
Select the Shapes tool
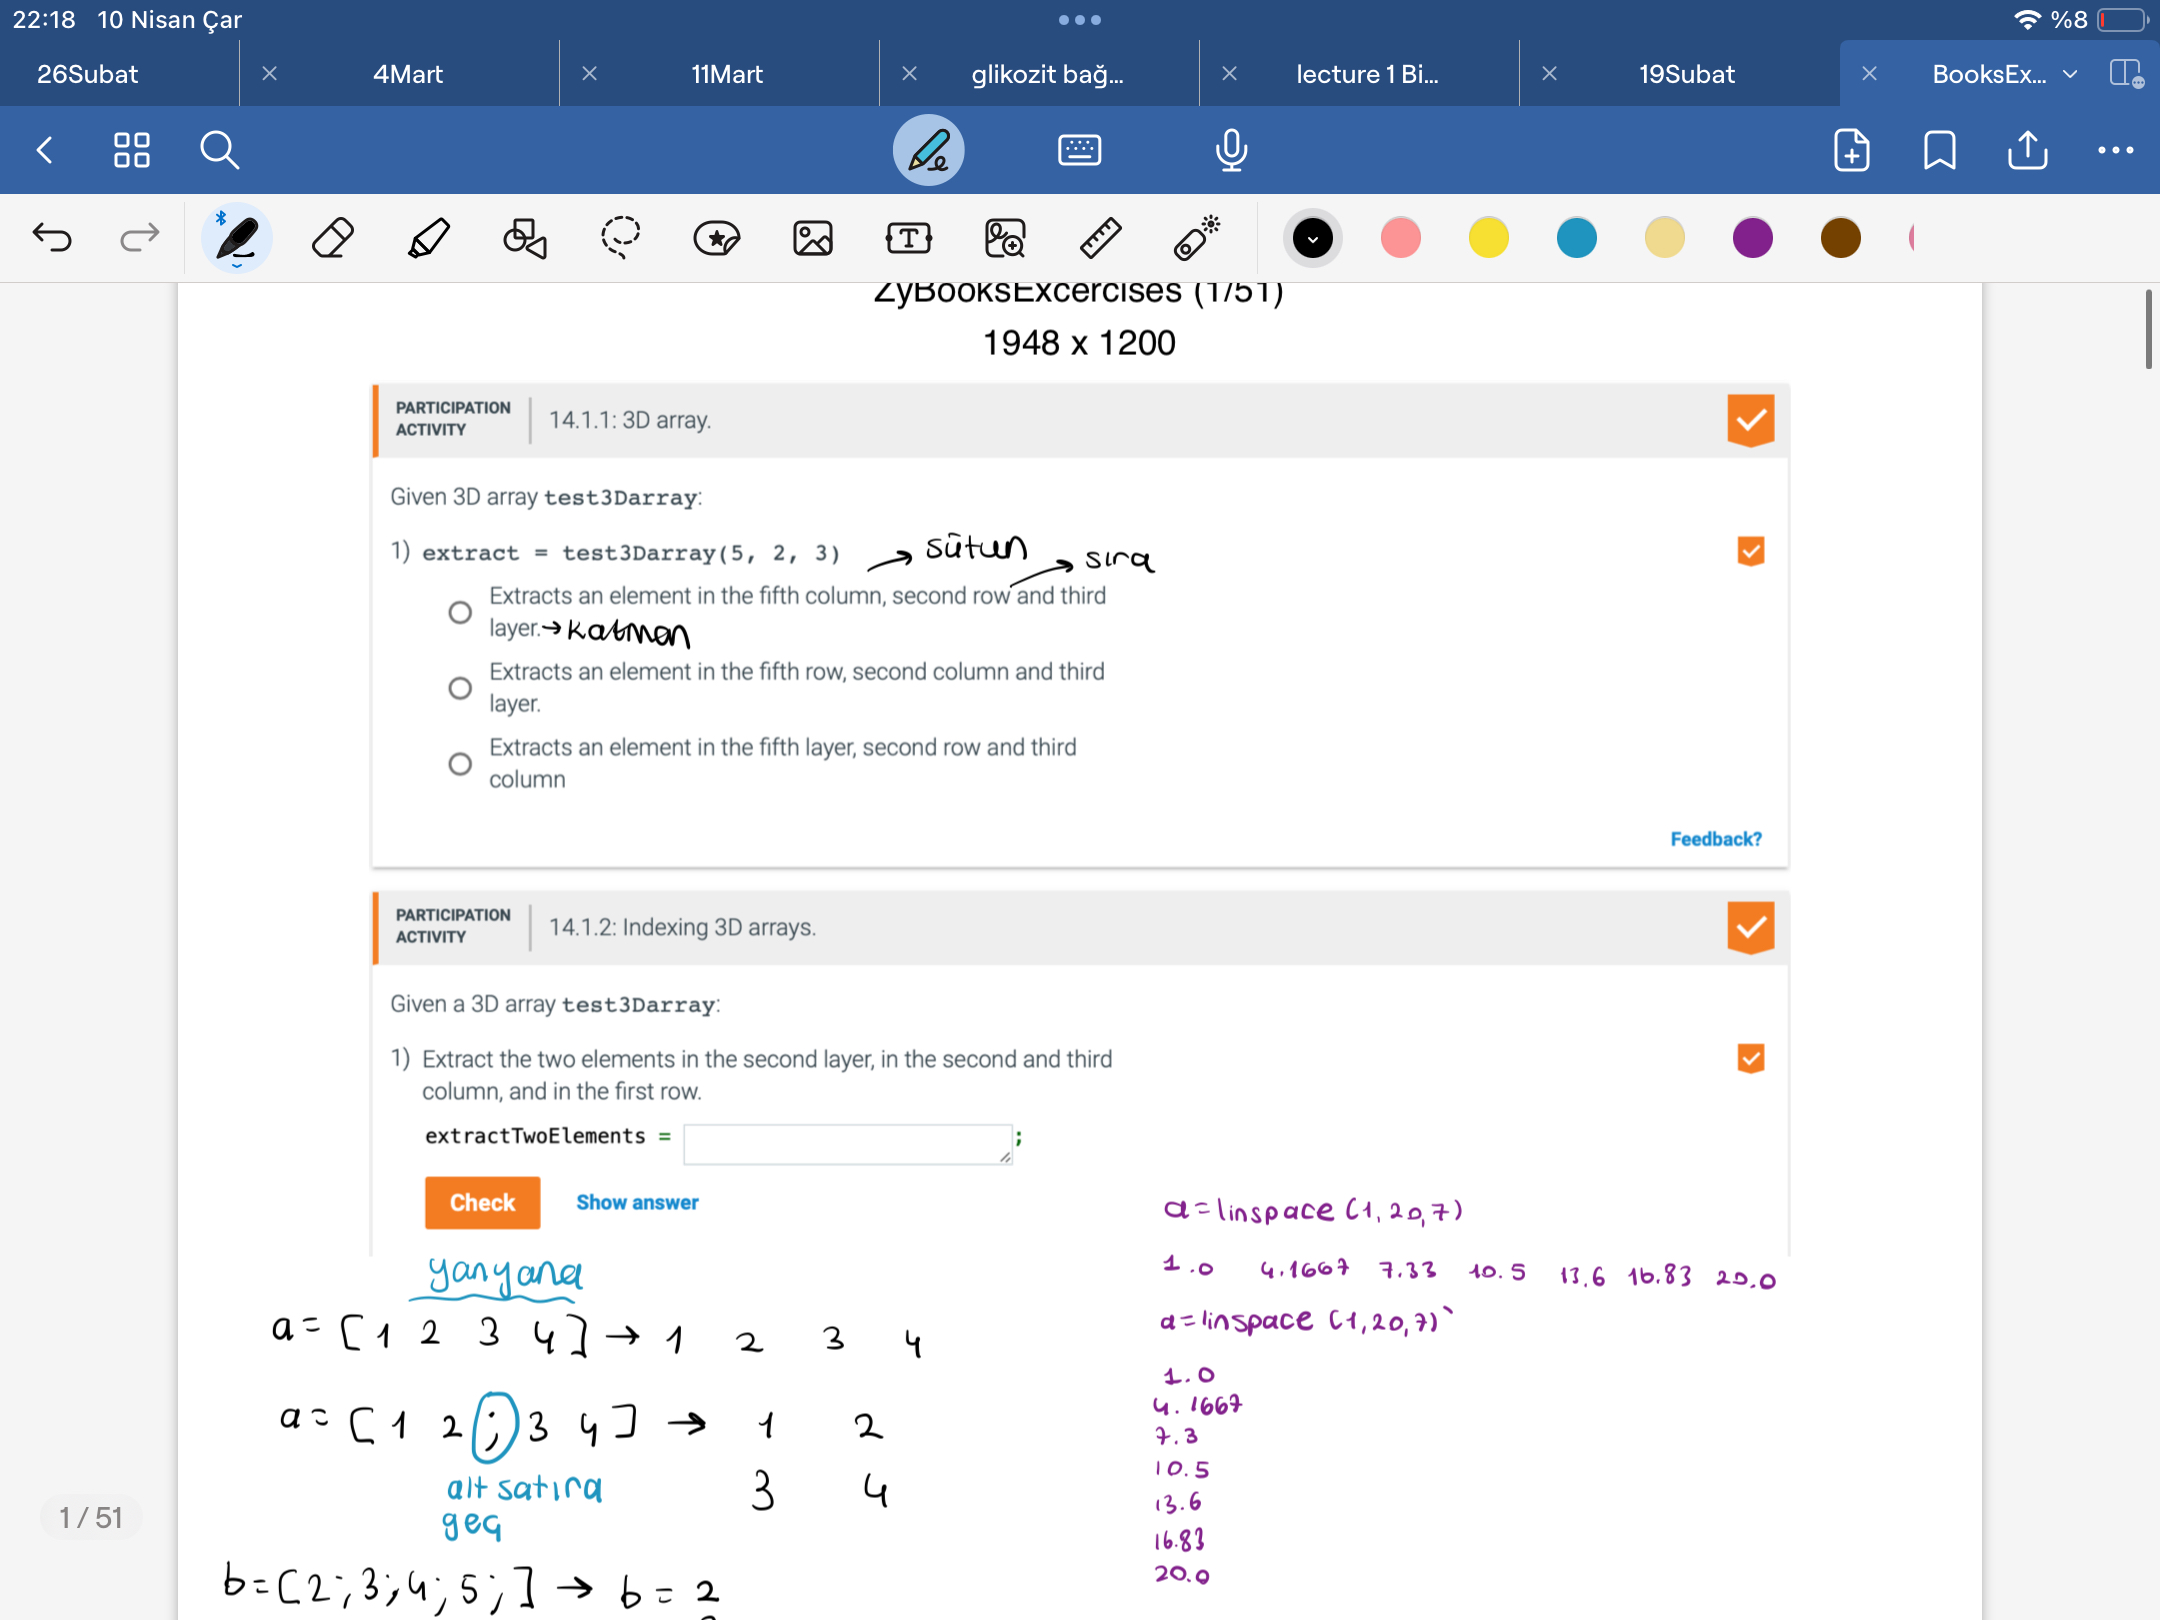[x=524, y=238]
